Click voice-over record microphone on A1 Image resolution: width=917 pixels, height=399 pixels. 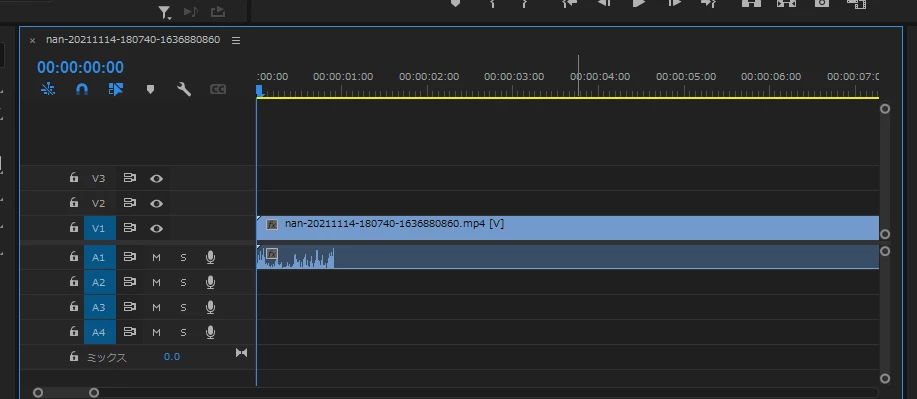tap(211, 257)
